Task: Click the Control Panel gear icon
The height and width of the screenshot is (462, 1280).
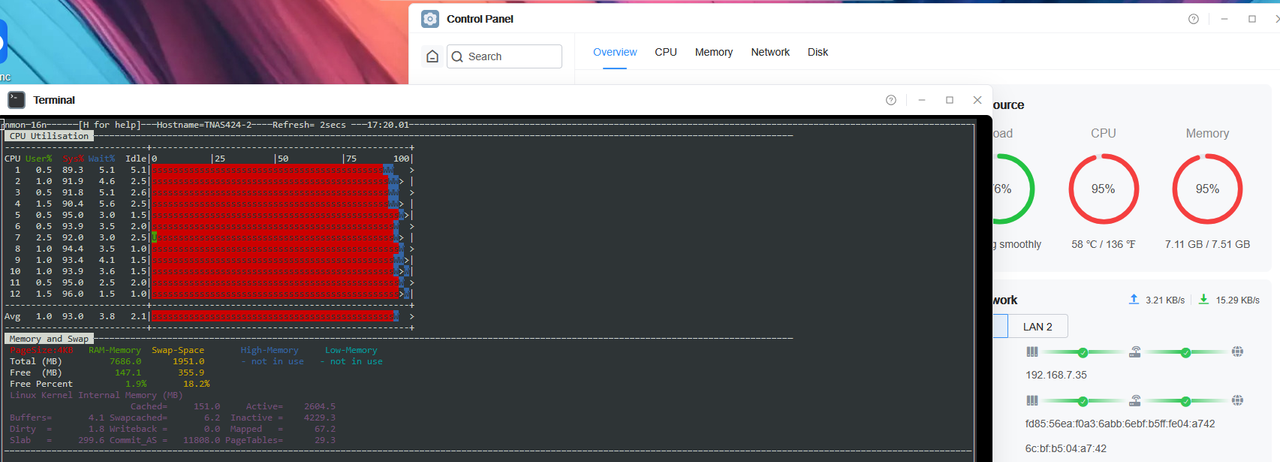Action: pos(430,19)
